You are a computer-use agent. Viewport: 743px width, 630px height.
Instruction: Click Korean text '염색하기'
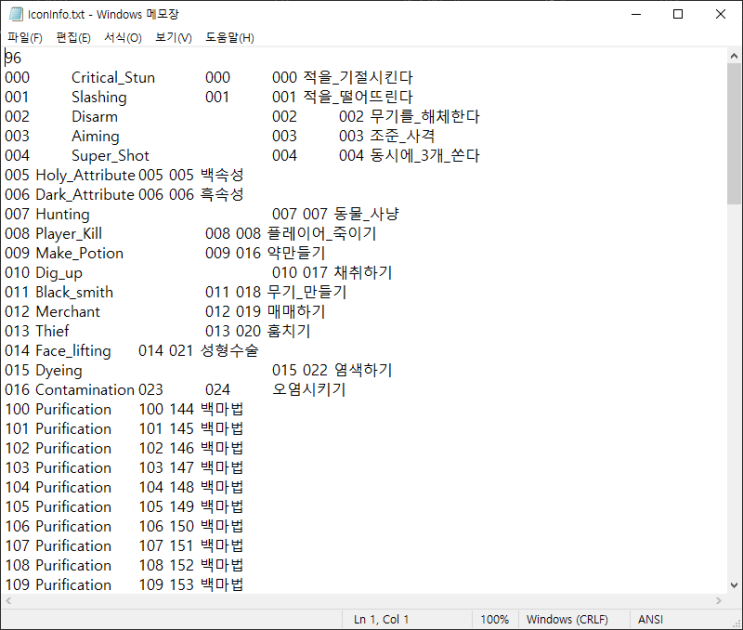pyautogui.click(x=363, y=370)
